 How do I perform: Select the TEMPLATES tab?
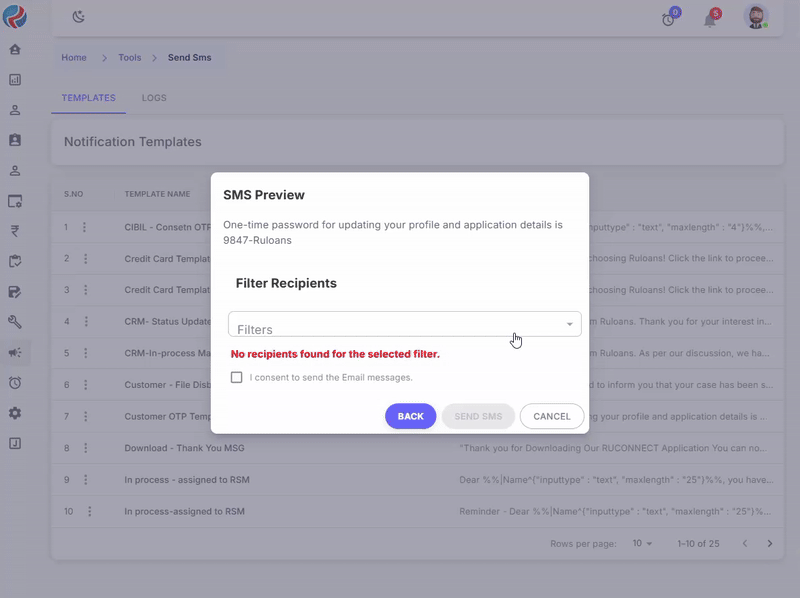point(88,98)
